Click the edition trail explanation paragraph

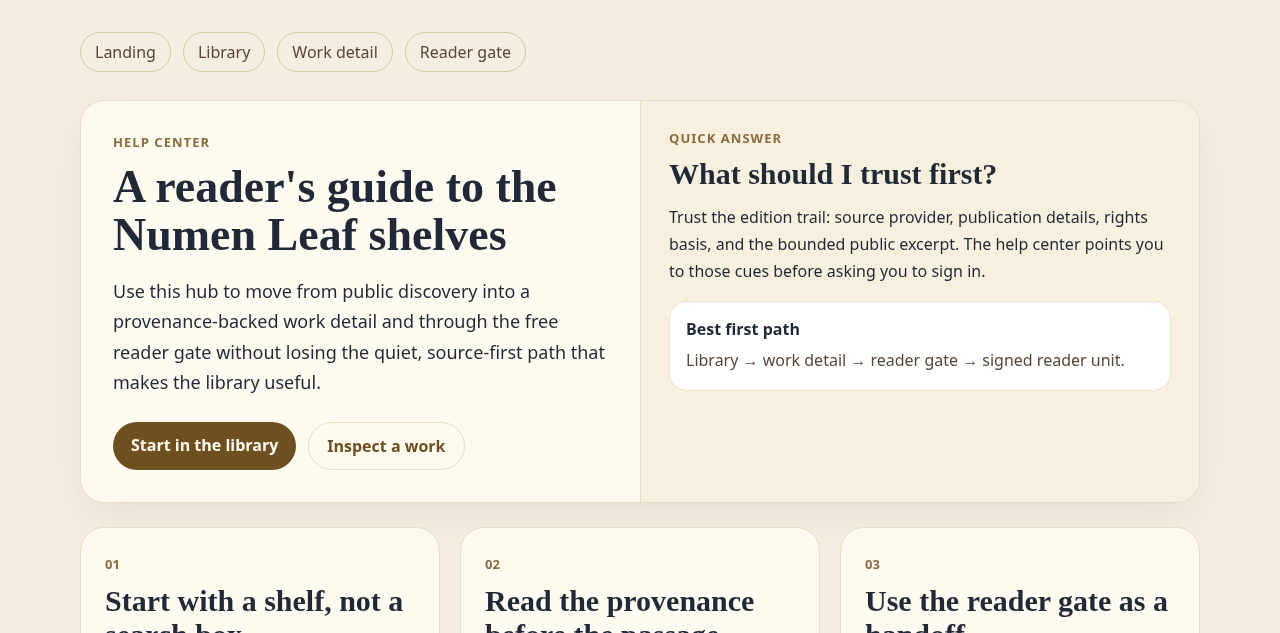(917, 244)
